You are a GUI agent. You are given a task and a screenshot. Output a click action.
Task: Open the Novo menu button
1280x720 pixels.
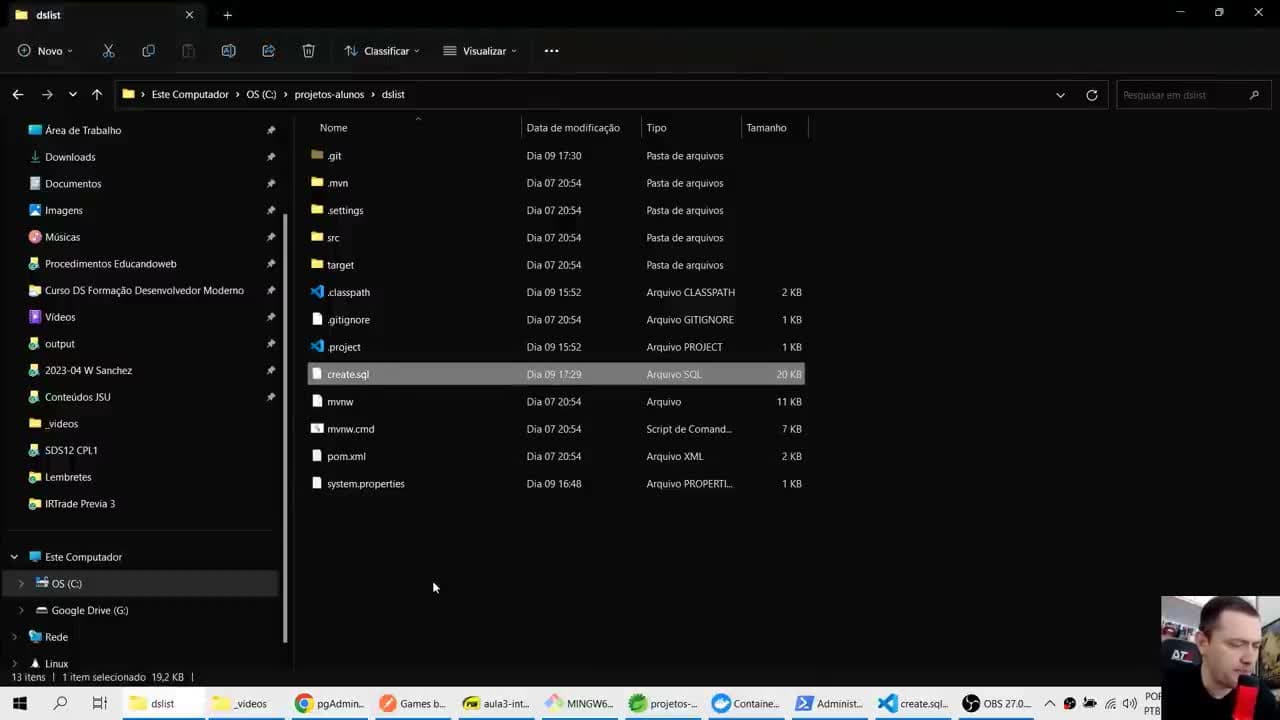click(46, 51)
